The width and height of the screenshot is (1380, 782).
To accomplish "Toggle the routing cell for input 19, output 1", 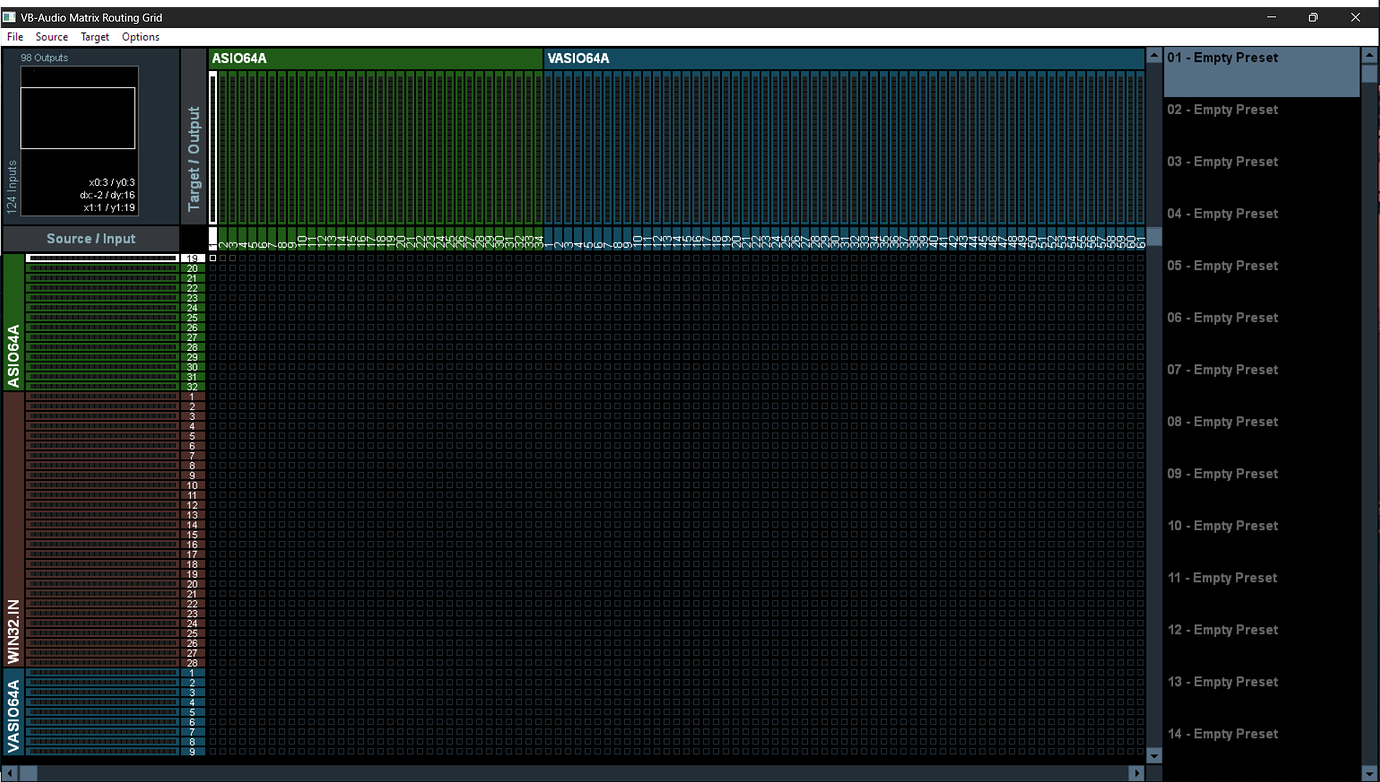I will point(215,256).
